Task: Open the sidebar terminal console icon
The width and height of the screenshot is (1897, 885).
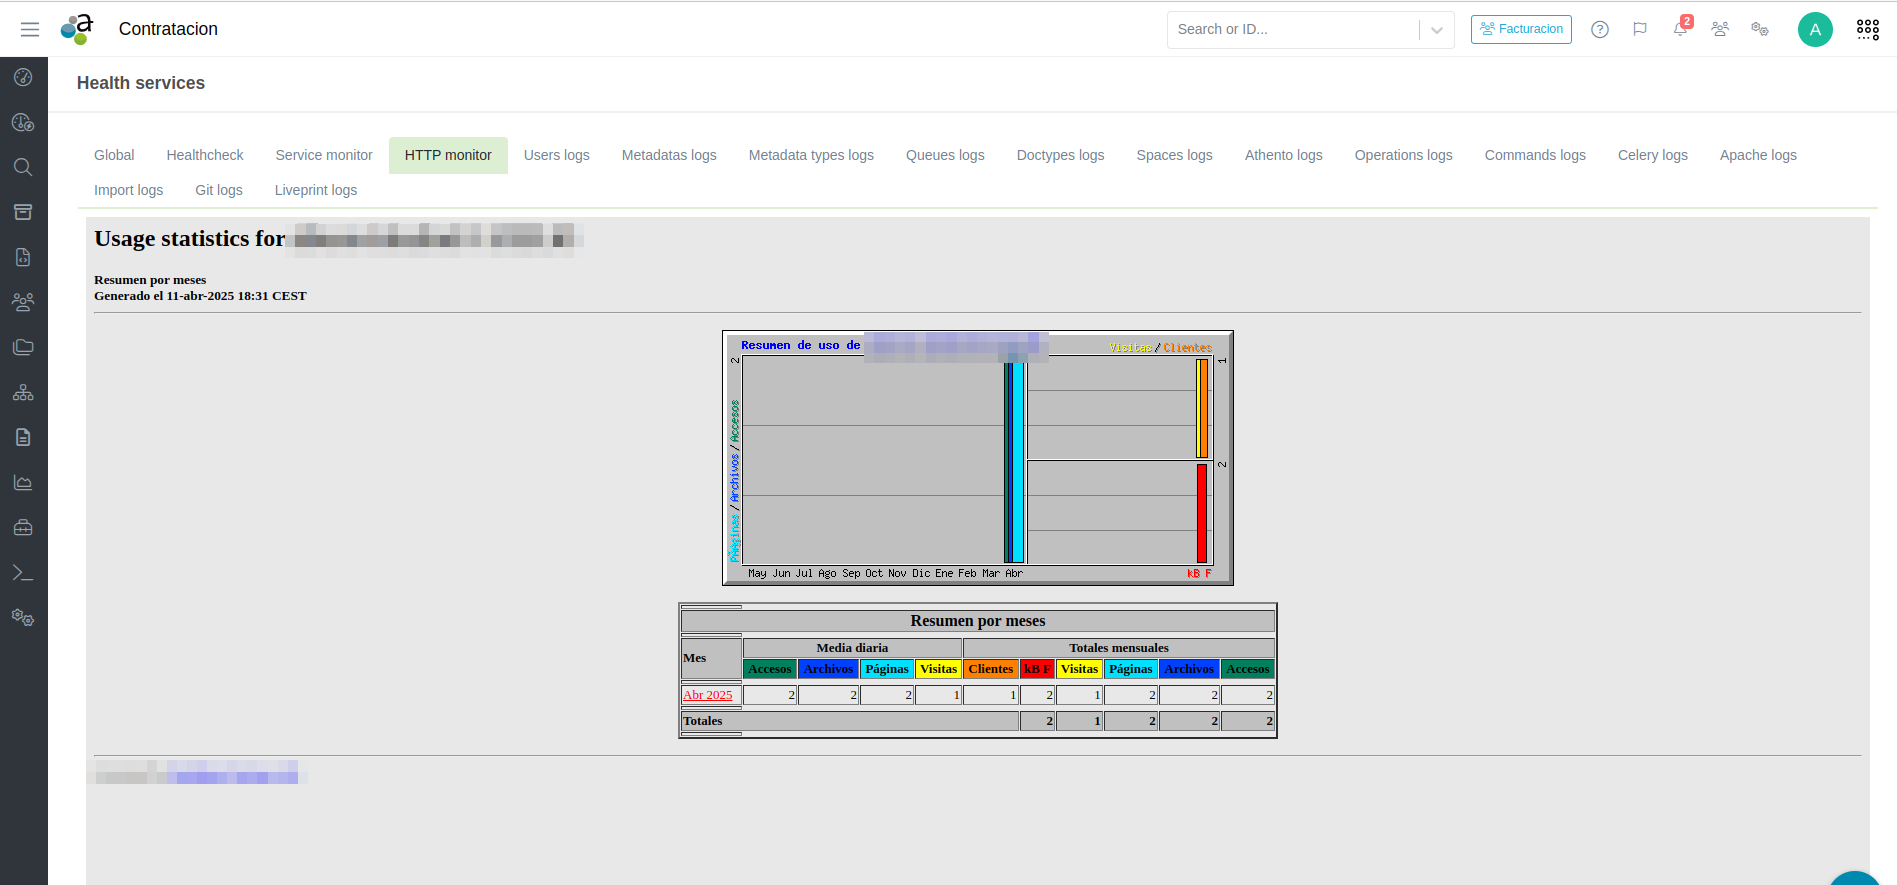Action: [x=23, y=573]
